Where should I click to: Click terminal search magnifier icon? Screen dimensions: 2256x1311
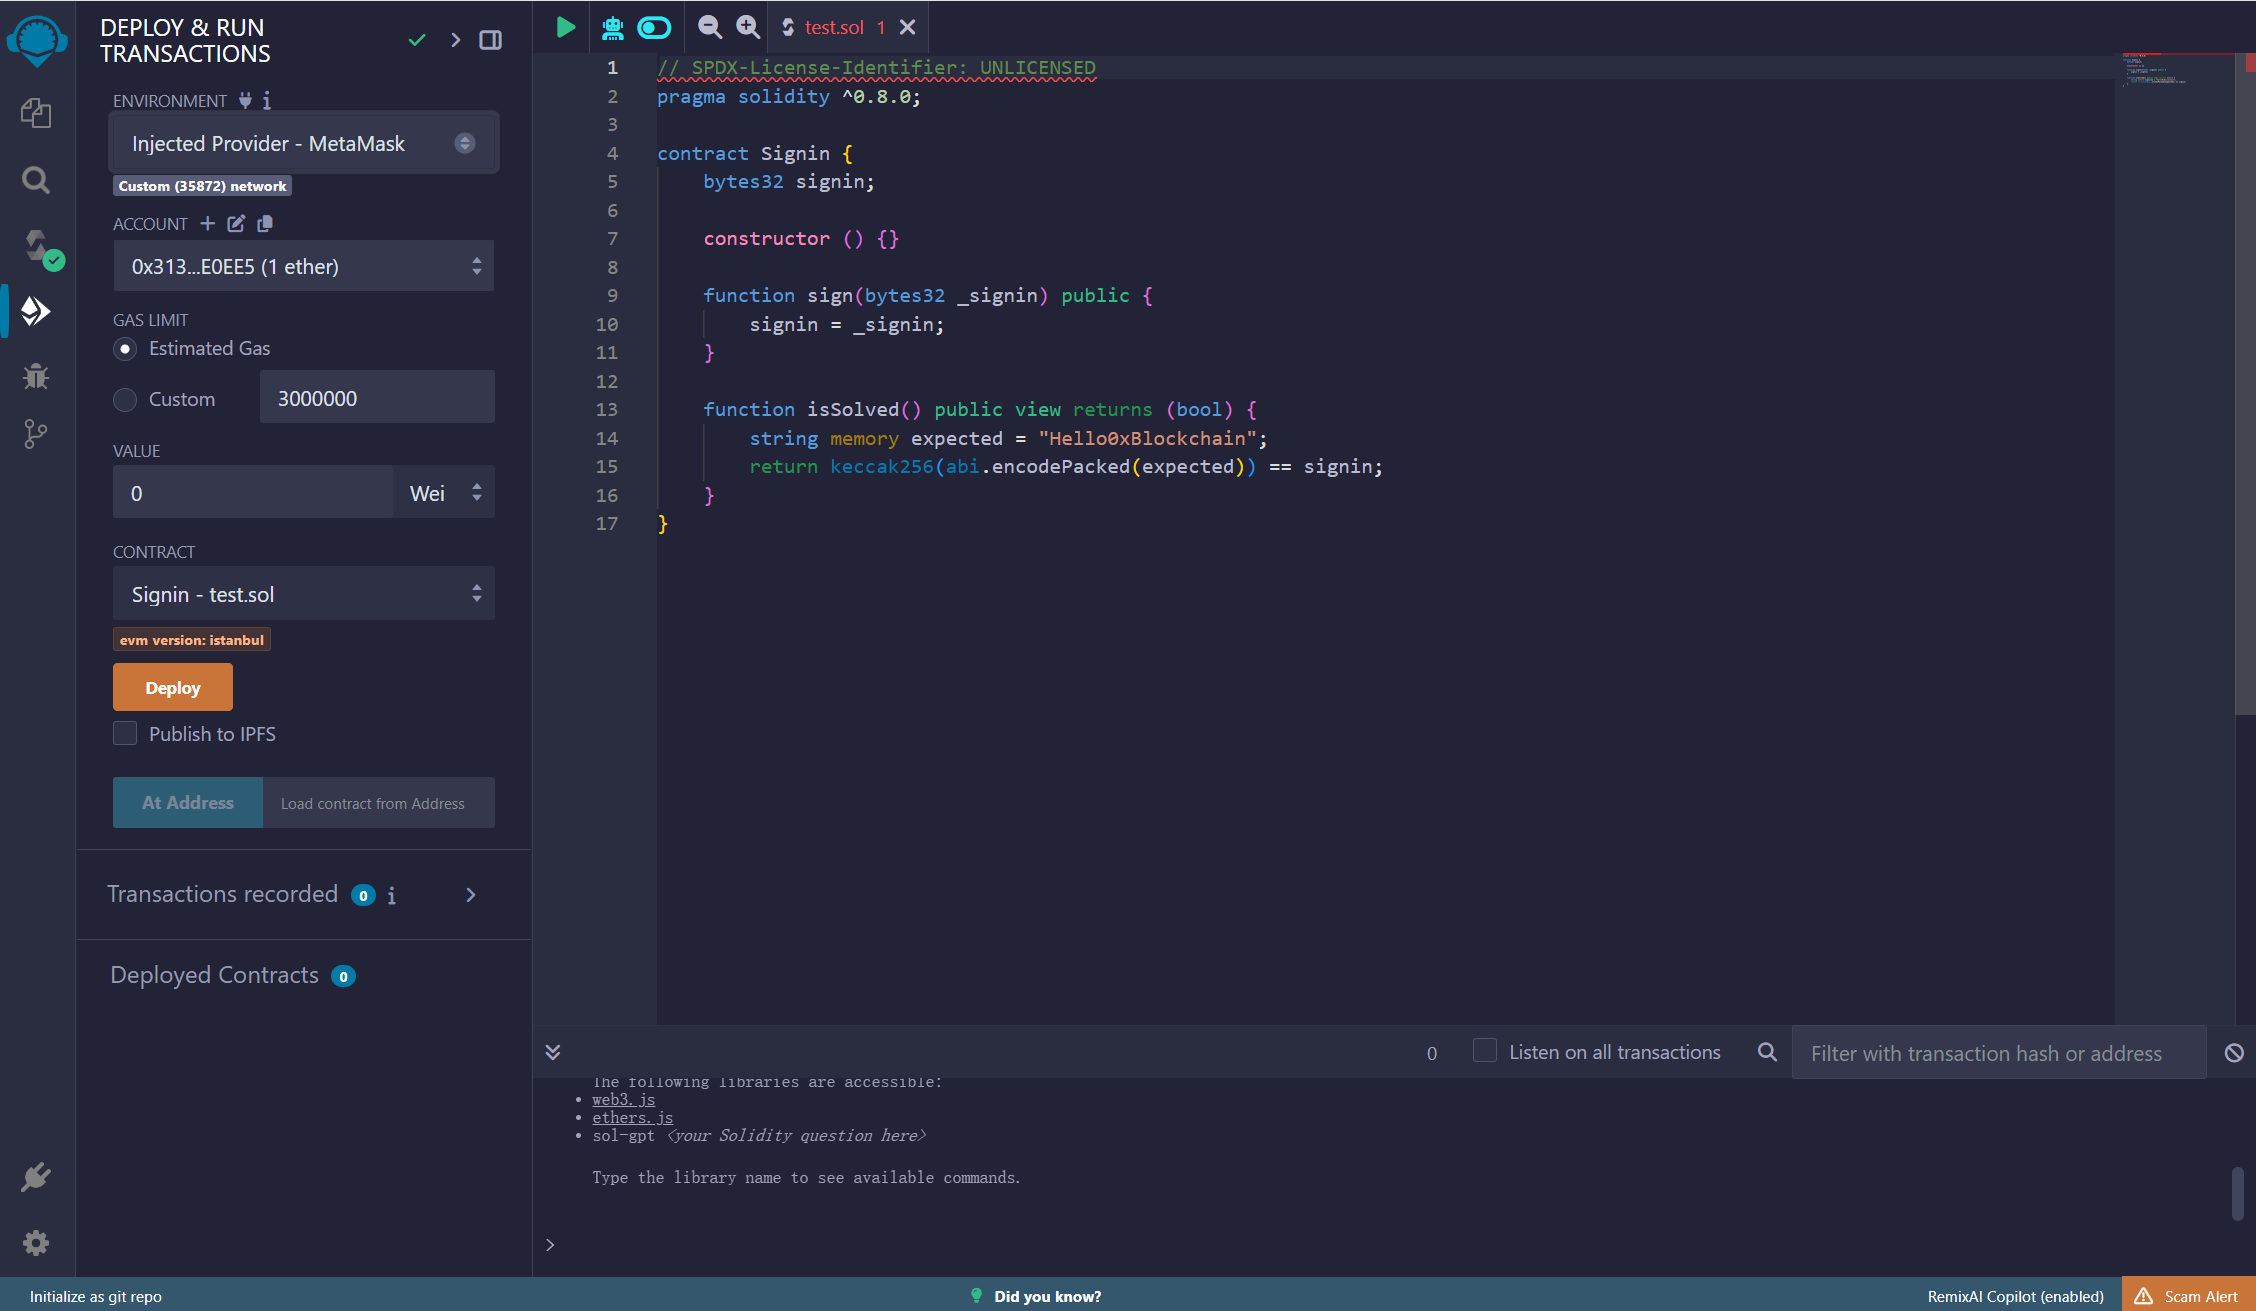(1767, 1052)
